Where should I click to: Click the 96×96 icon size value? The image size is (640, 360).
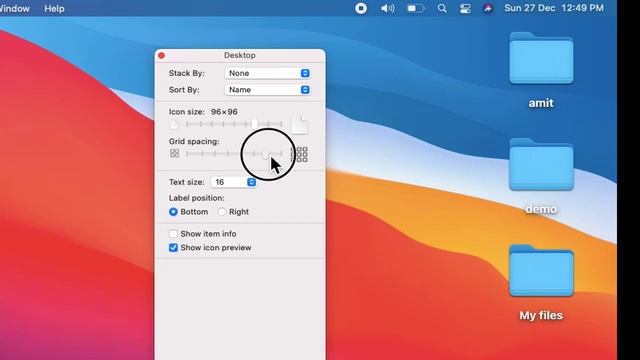(224, 112)
